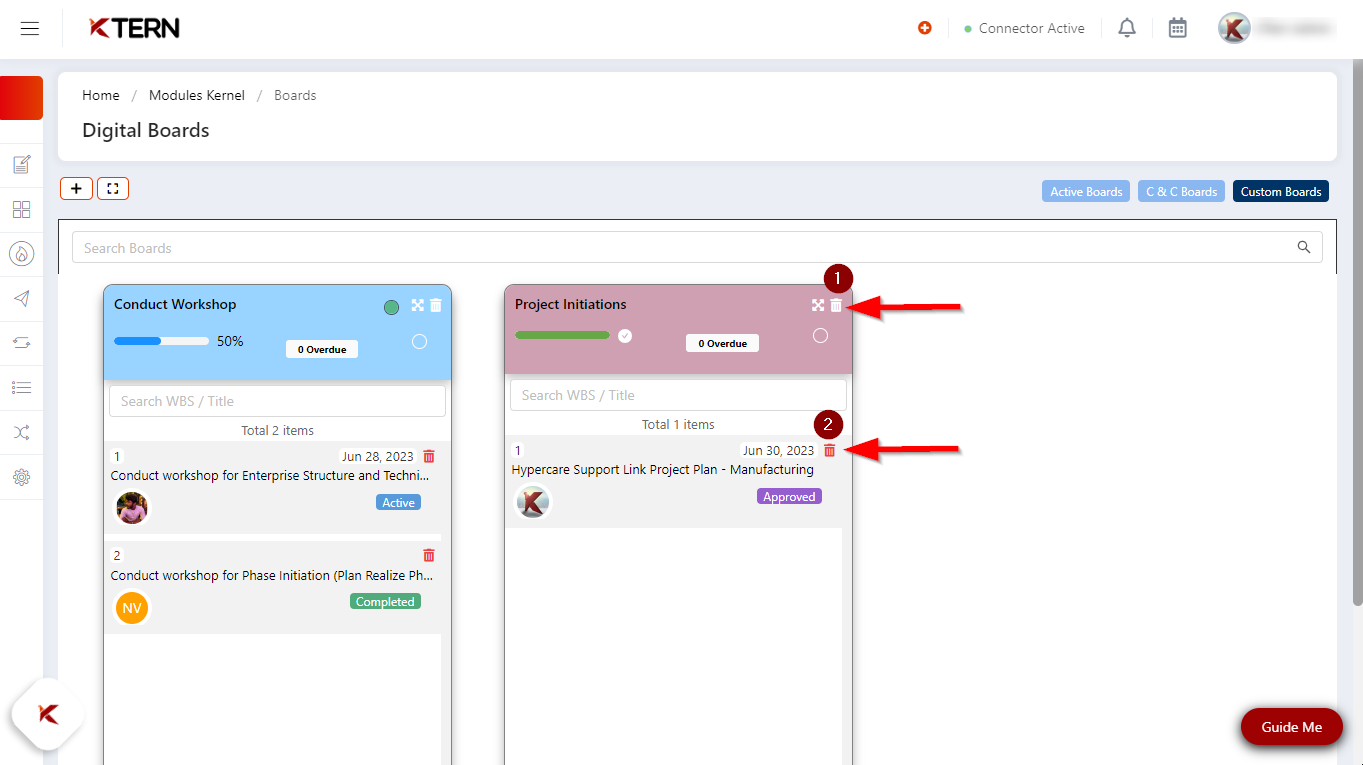This screenshot has height=765, width=1363.
Task: Click the Connector Active status
Action: pos(1024,28)
